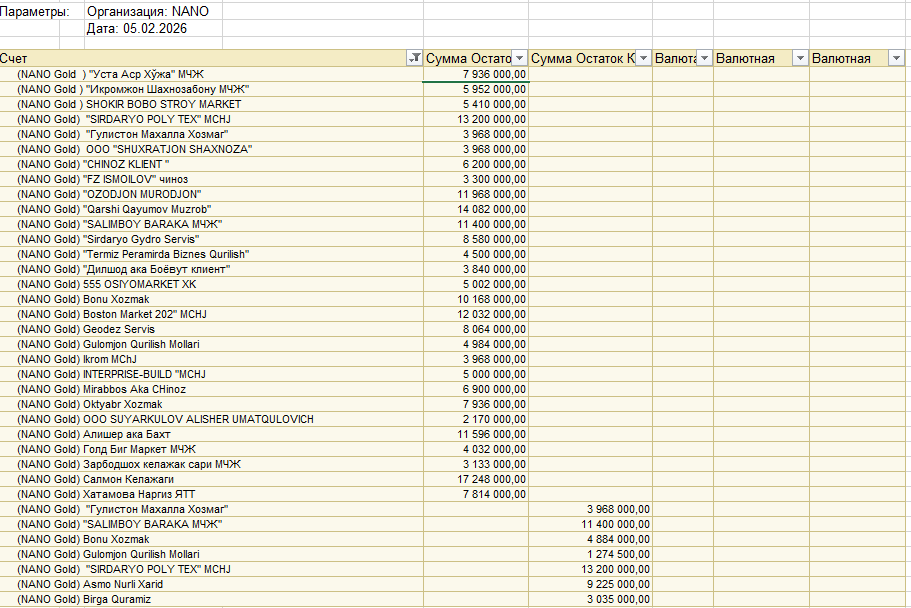Select the "FZ ISMOILOV" чиноз cell

coord(211,180)
